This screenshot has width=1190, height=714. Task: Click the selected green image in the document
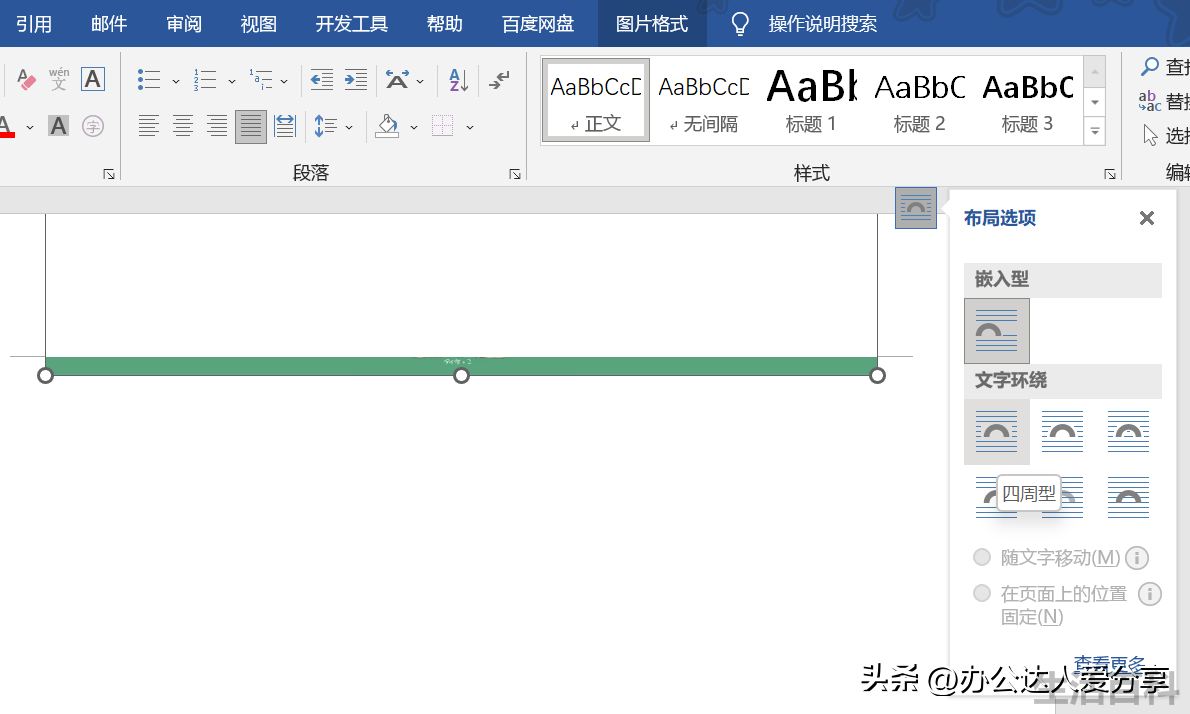tap(461, 366)
